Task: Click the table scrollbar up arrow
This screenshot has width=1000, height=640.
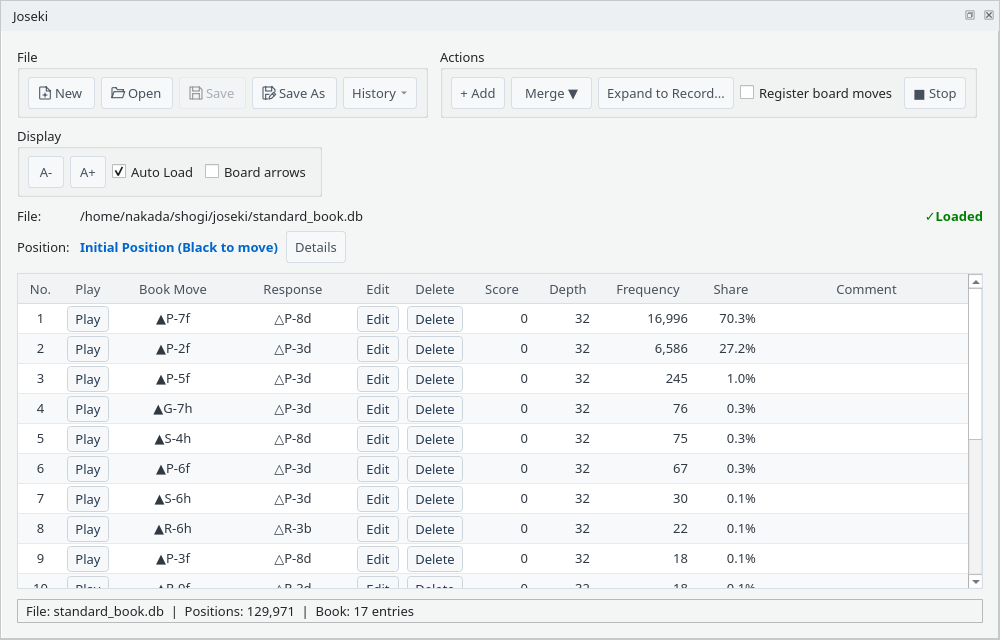Action: 975,281
